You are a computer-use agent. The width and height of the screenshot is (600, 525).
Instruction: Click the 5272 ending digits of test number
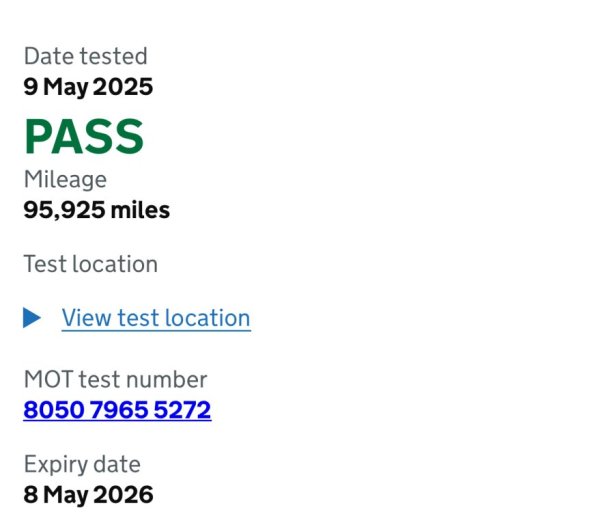[x=183, y=410]
